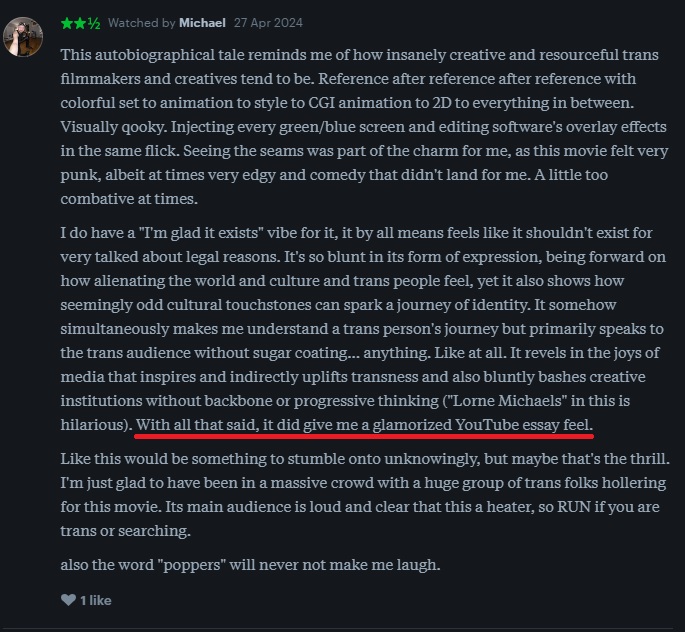Open the 27 Apr 2024 date link

pyautogui.click(x=268, y=23)
